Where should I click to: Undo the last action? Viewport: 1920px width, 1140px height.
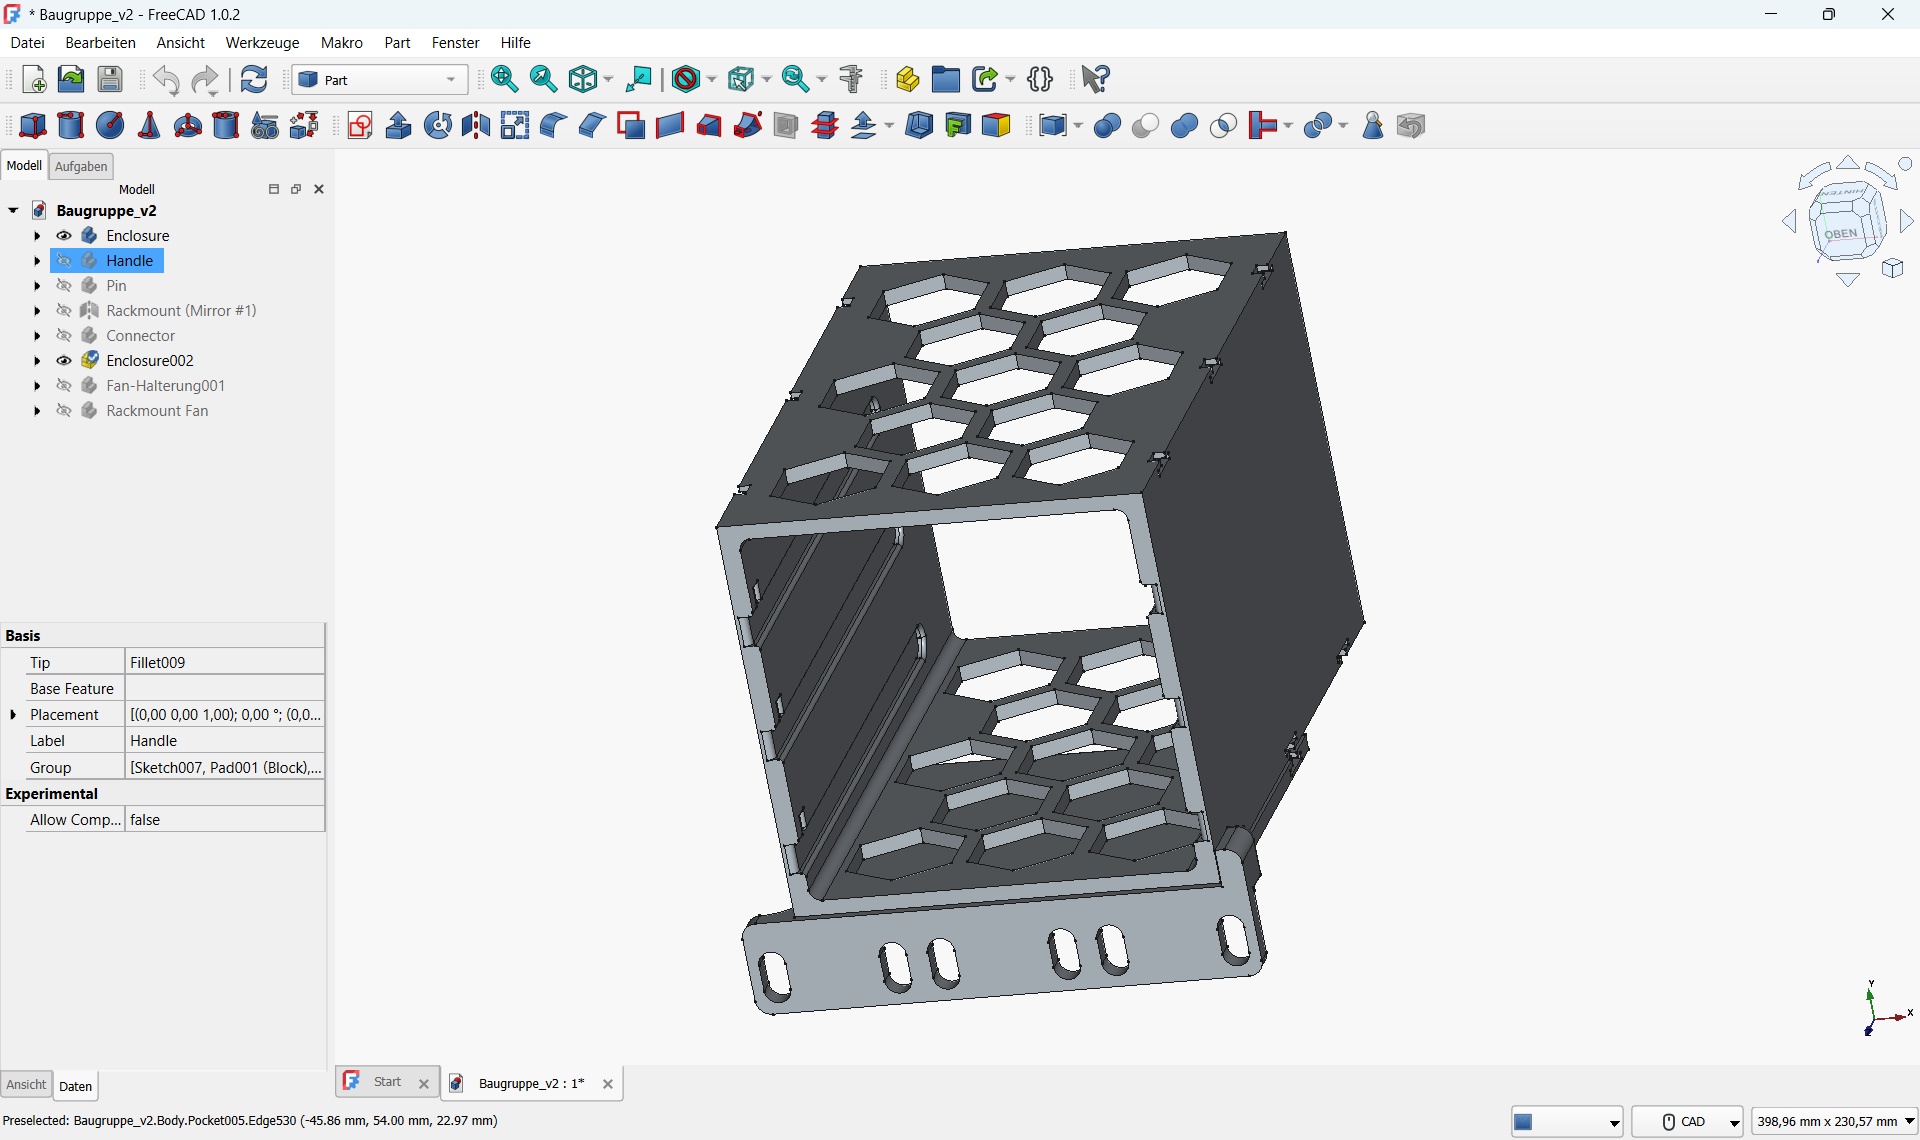[x=166, y=80]
